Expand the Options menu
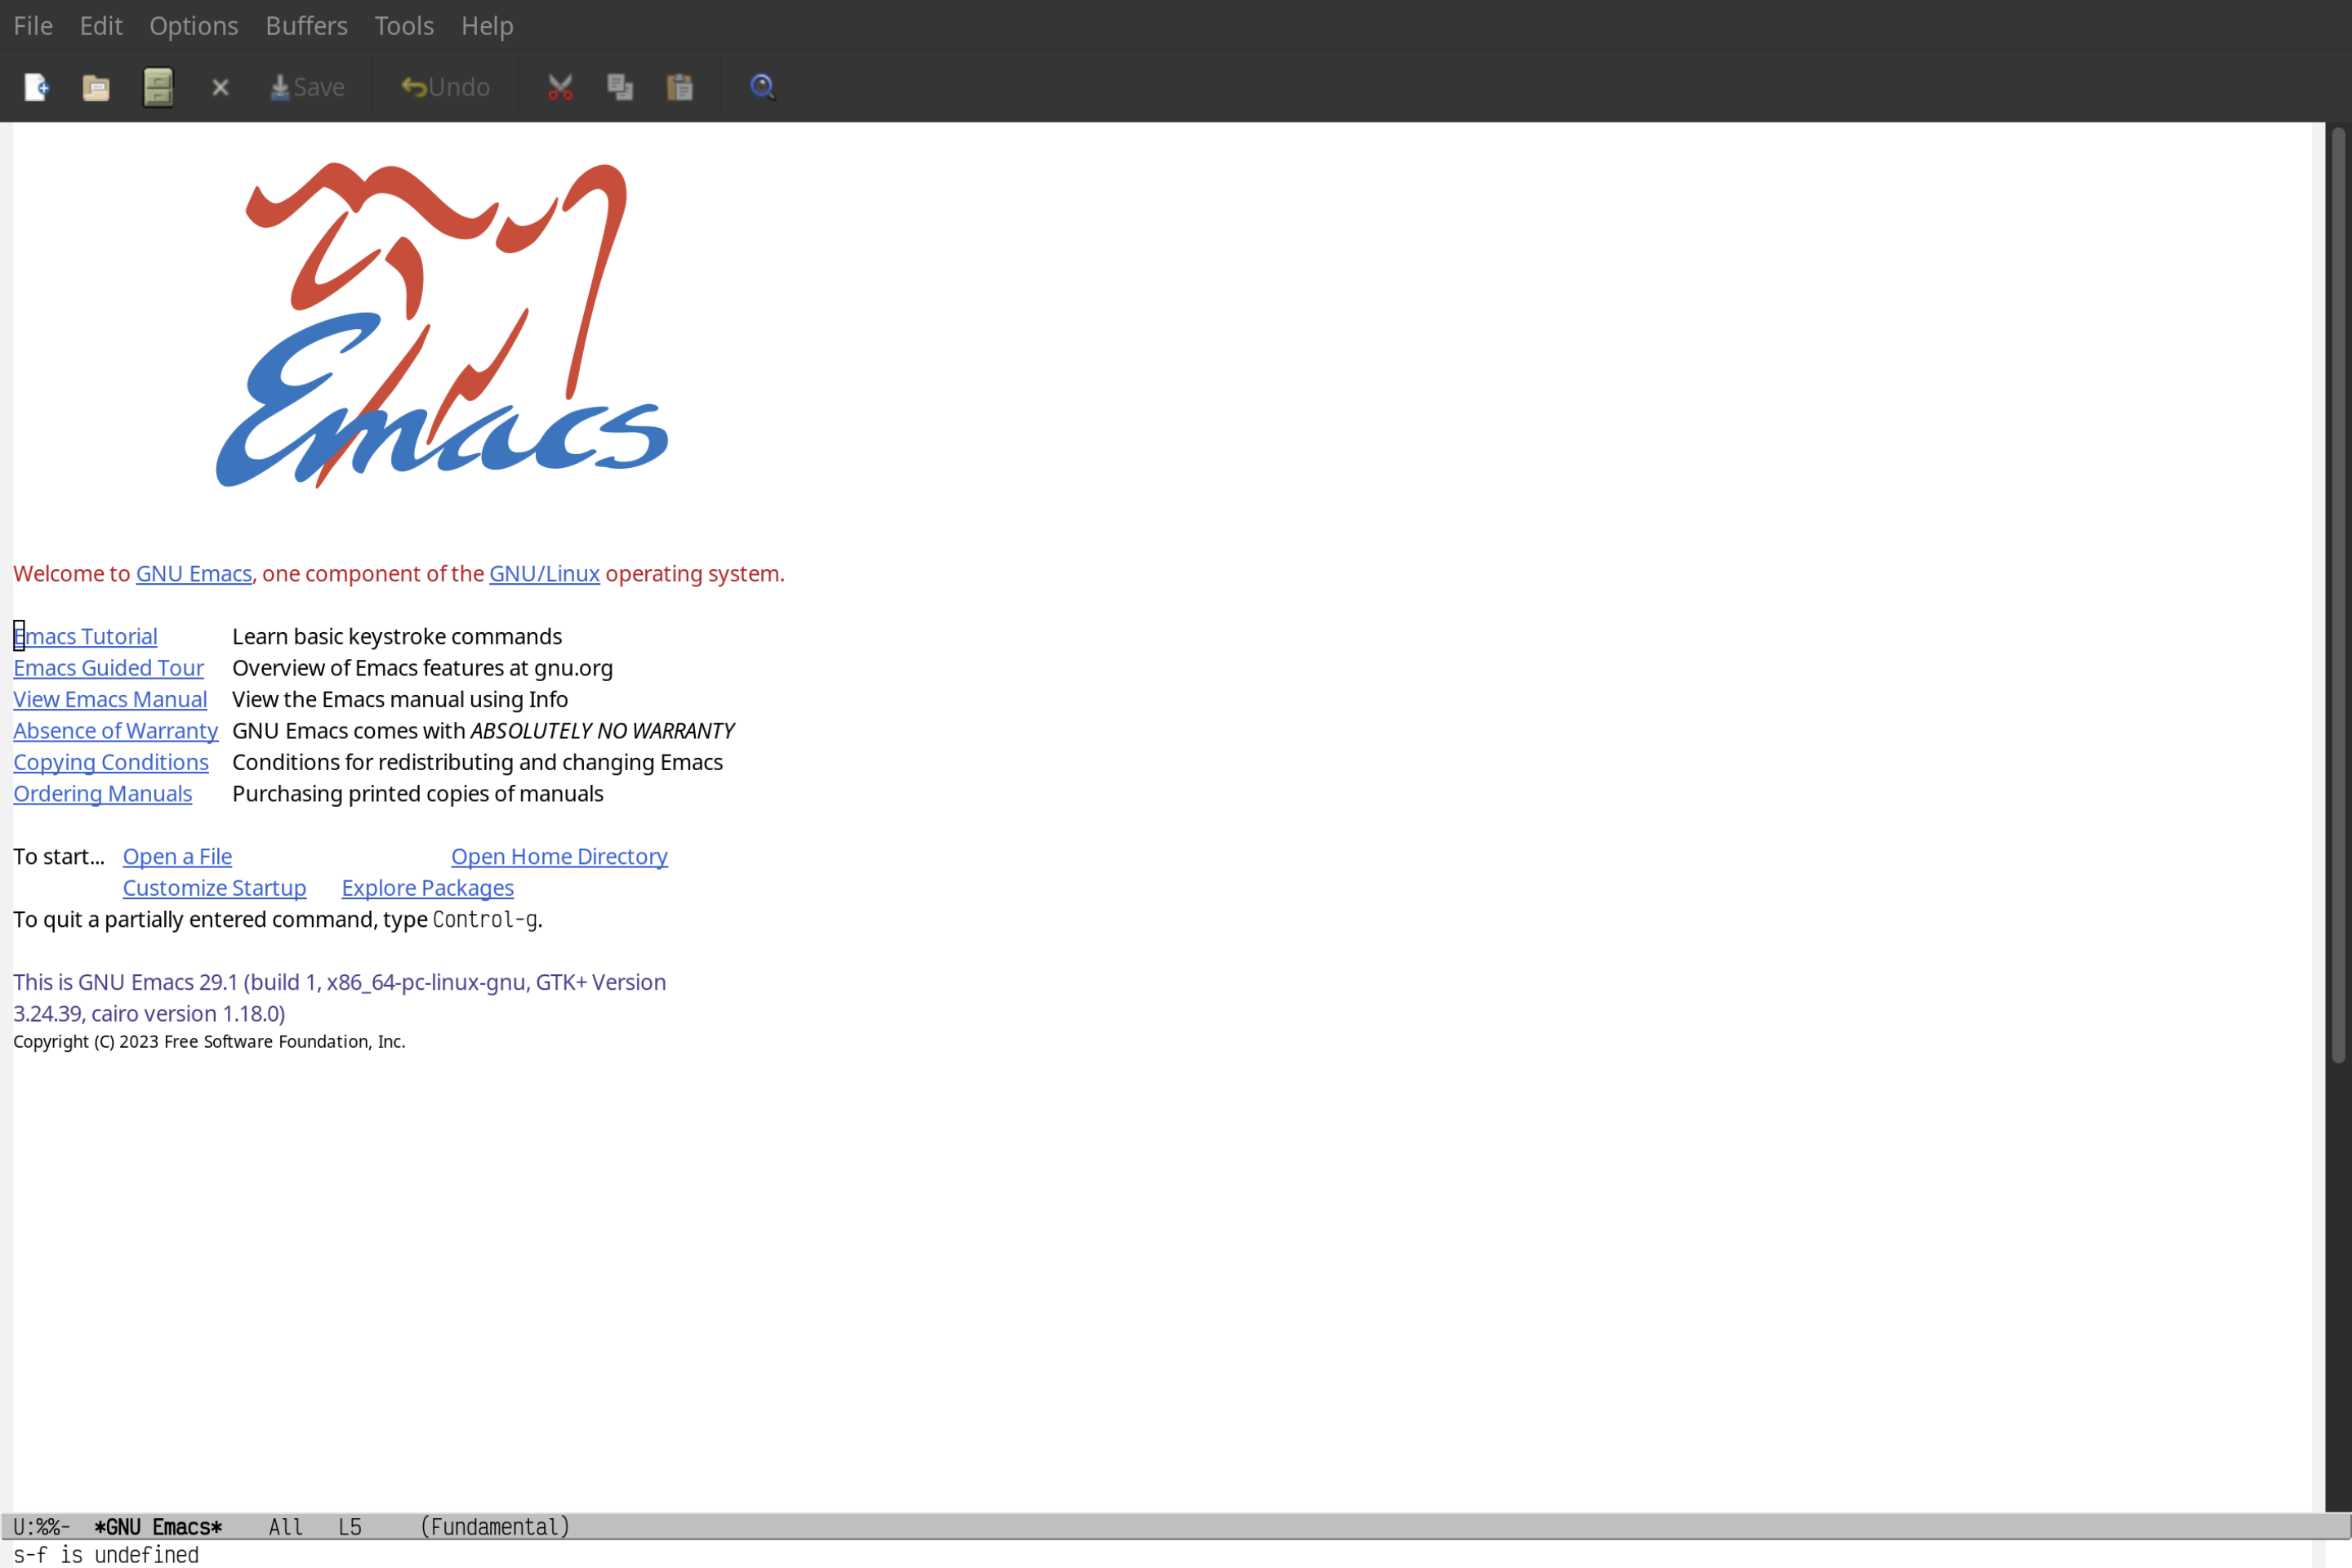The height and width of the screenshot is (1568, 2352). point(193,24)
